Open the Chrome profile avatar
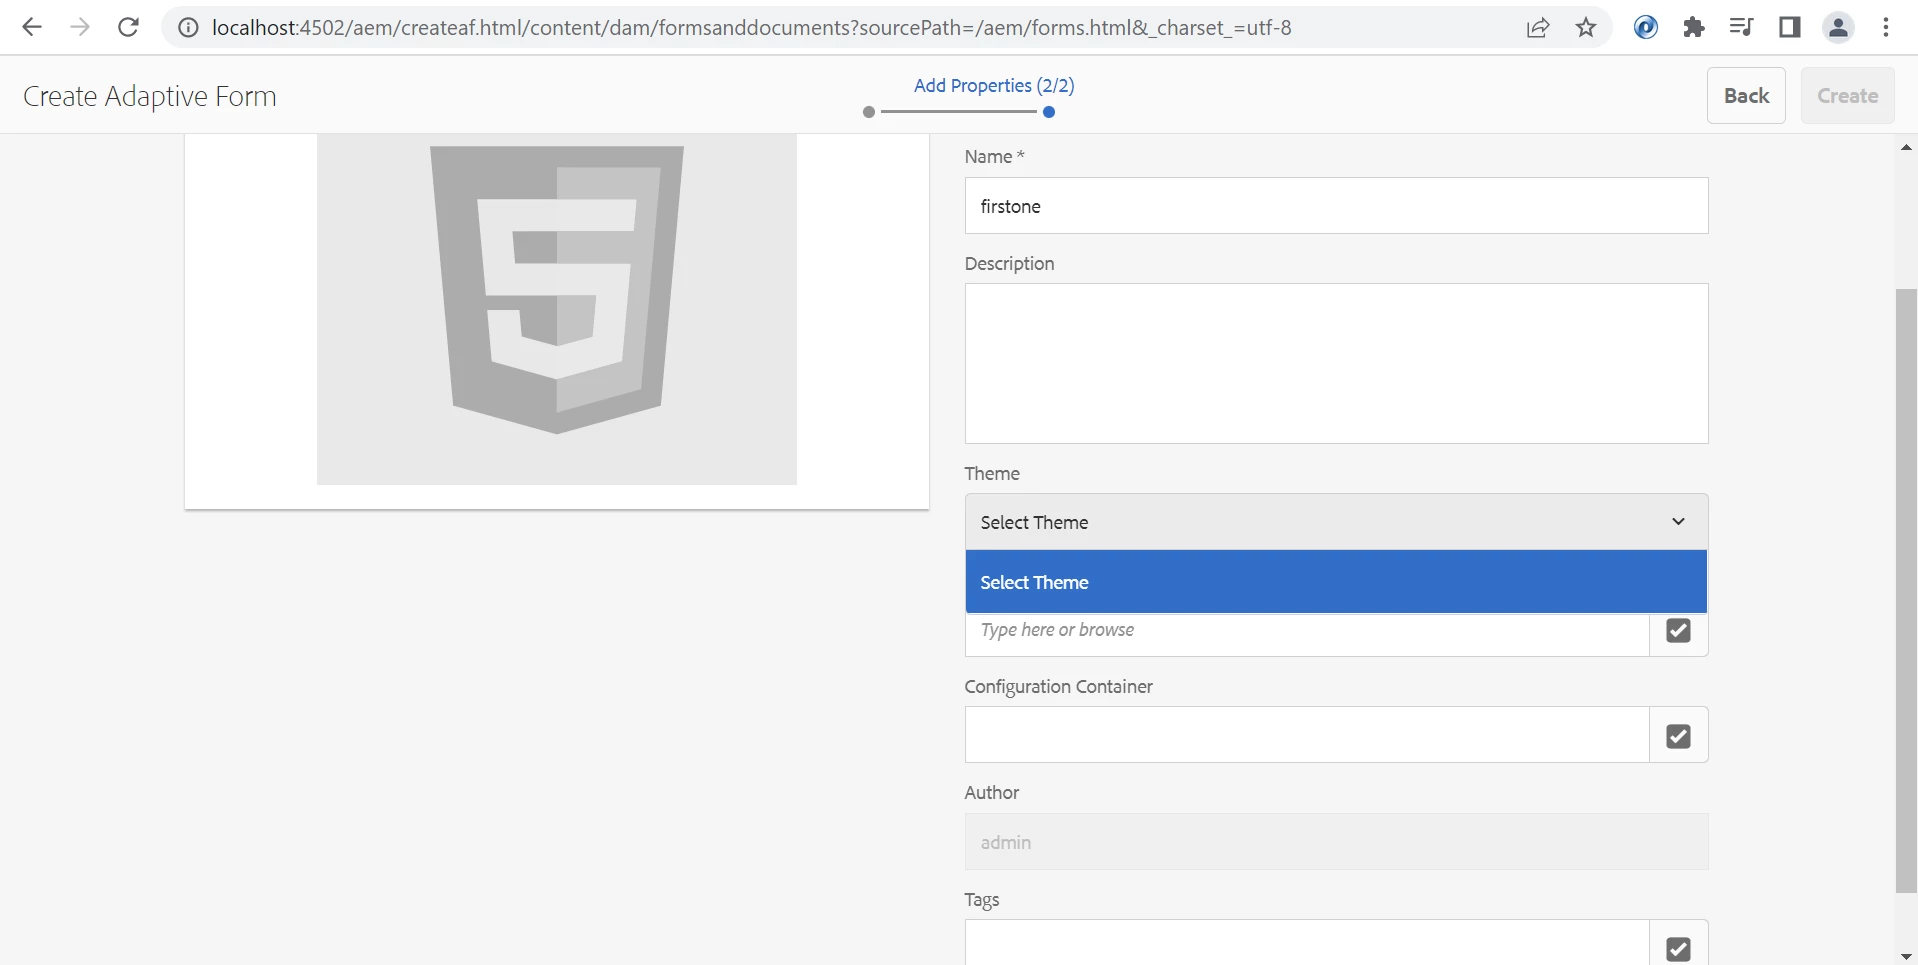Image resolution: width=1918 pixels, height=965 pixels. pos(1838,28)
